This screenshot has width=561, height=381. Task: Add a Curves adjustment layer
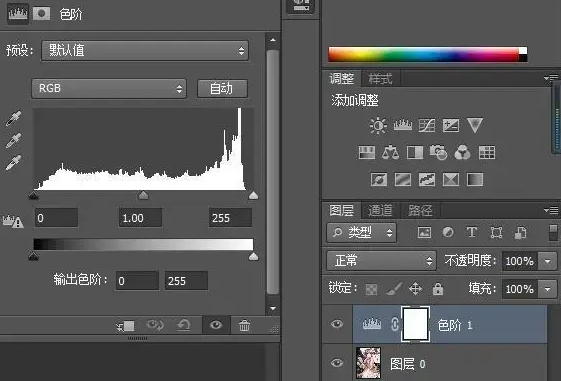(427, 126)
